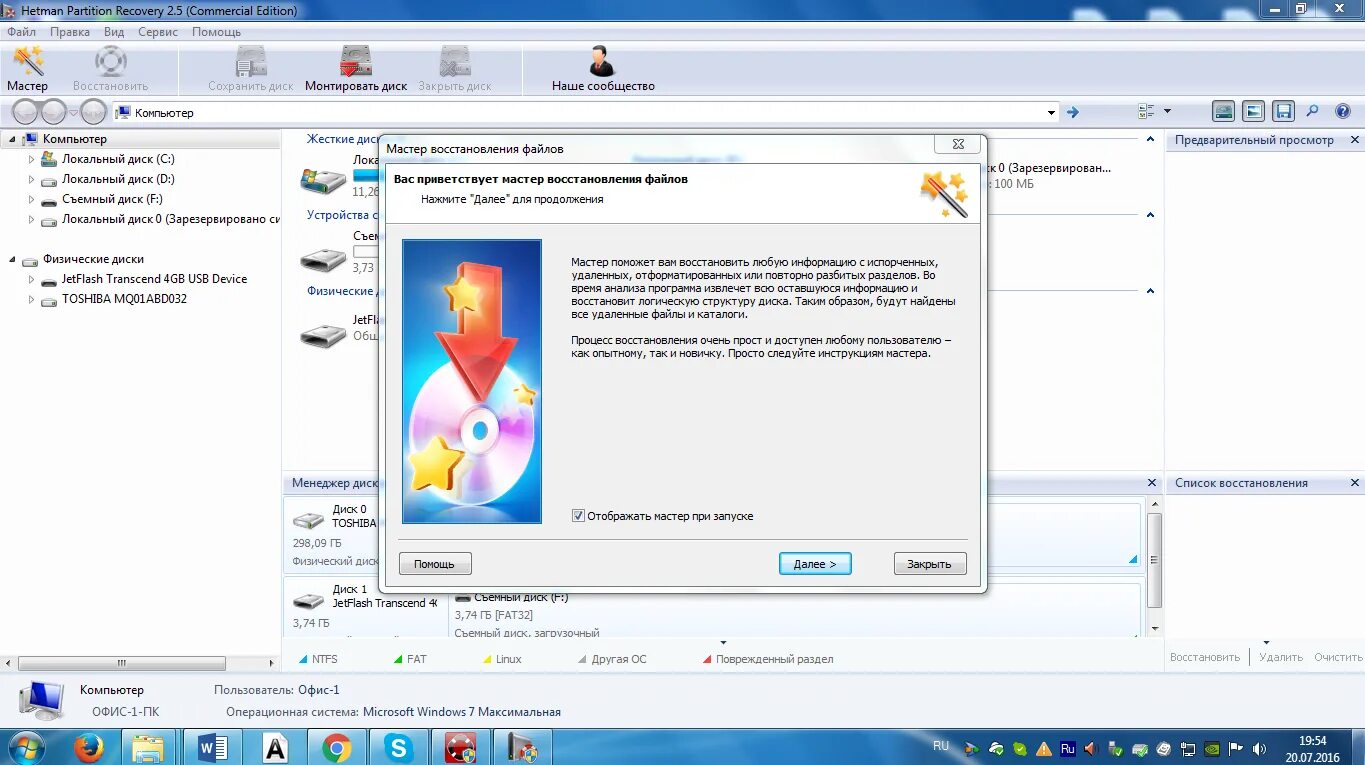
Task: Open the Правка menu
Action: click(x=70, y=32)
